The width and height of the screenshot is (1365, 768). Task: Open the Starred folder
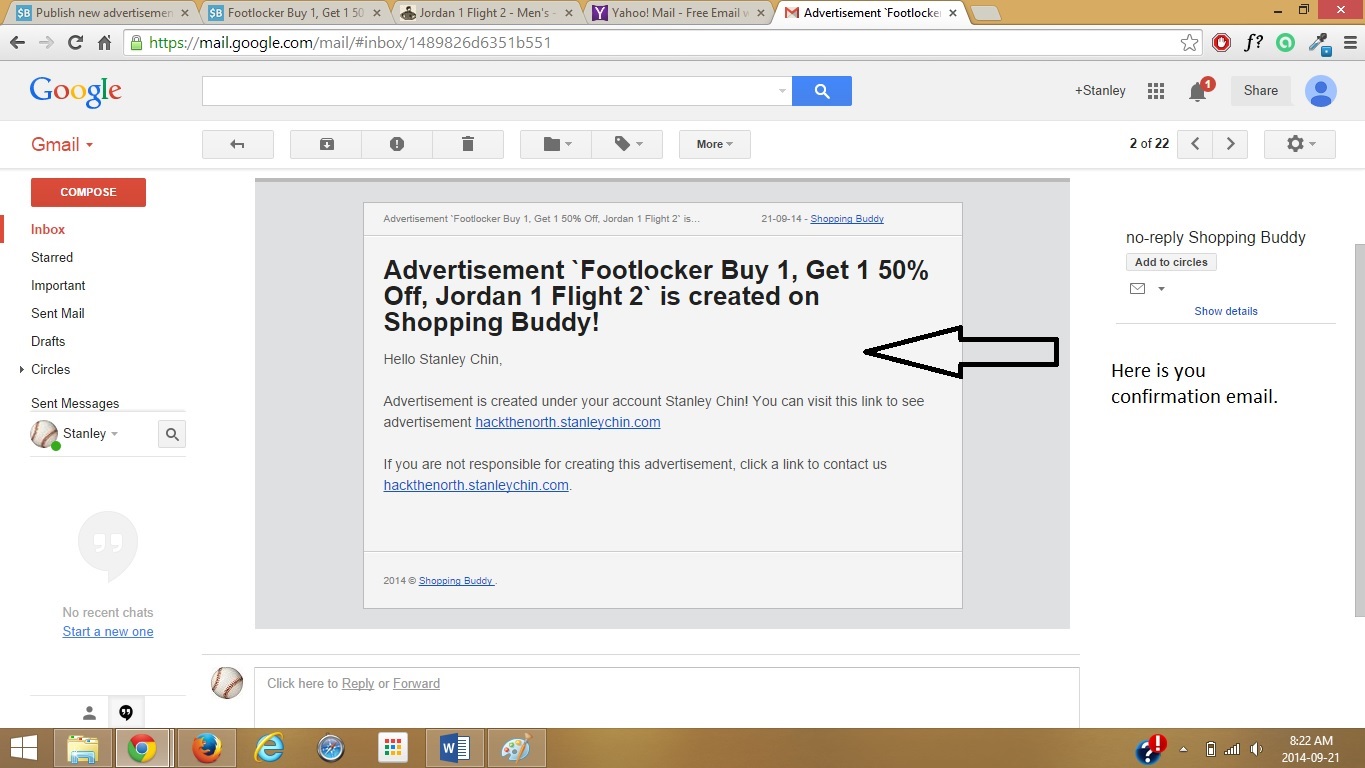(52, 257)
